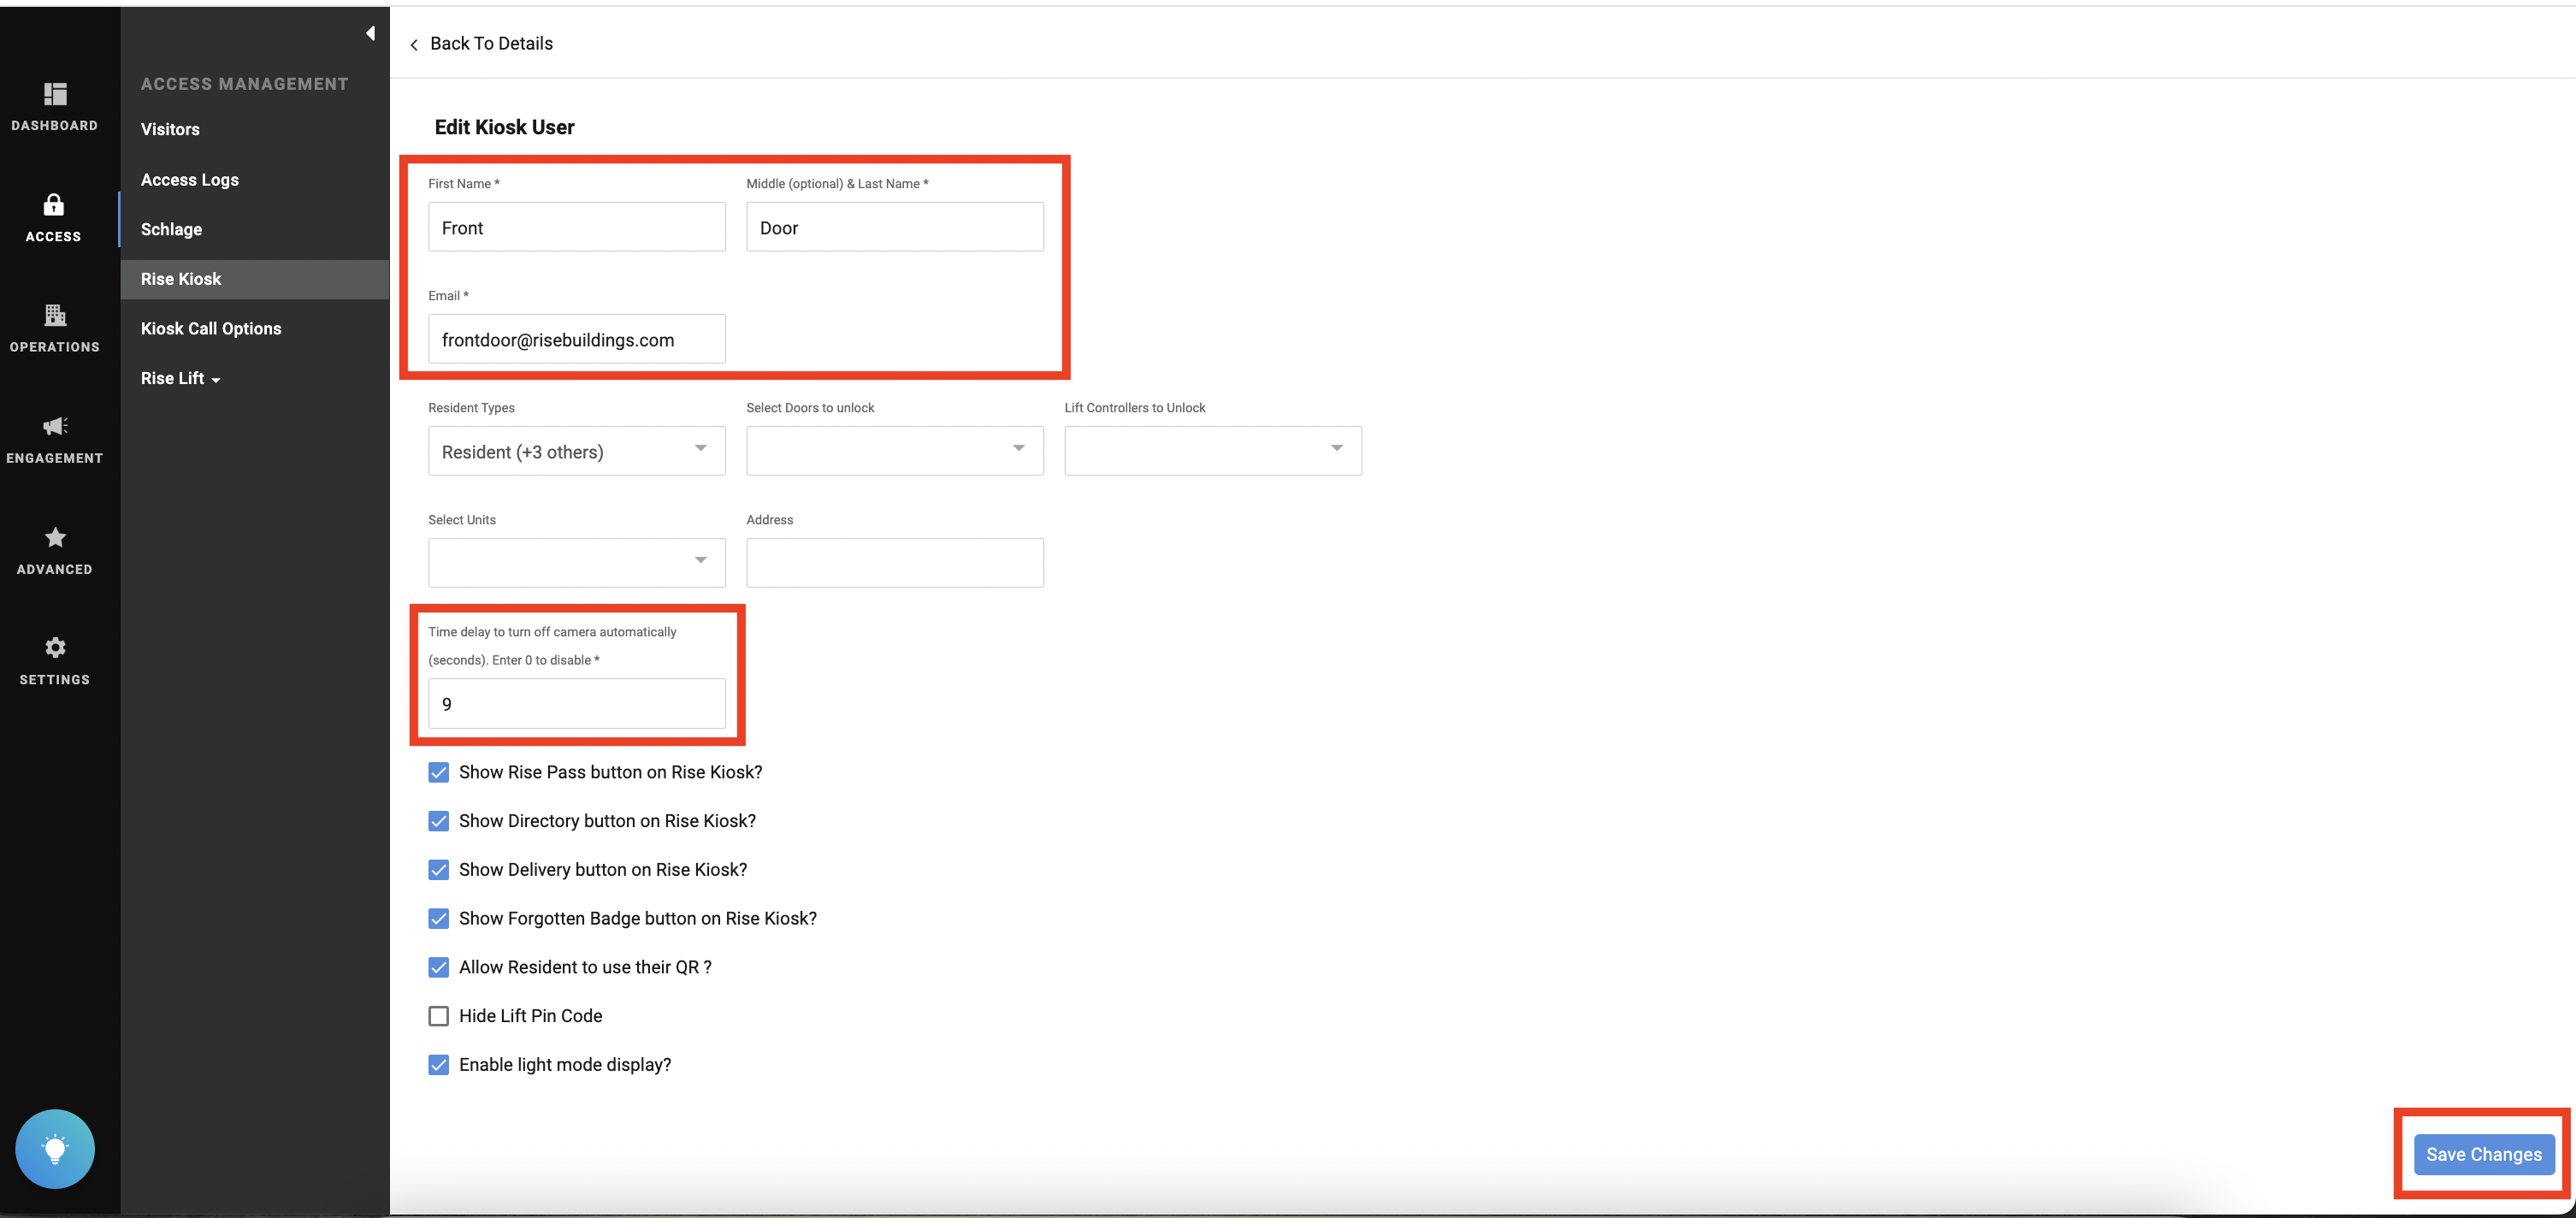Screen dimensions: 2576x1218
Task: Uncheck Show Rise Pass button option
Action: click(x=439, y=772)
